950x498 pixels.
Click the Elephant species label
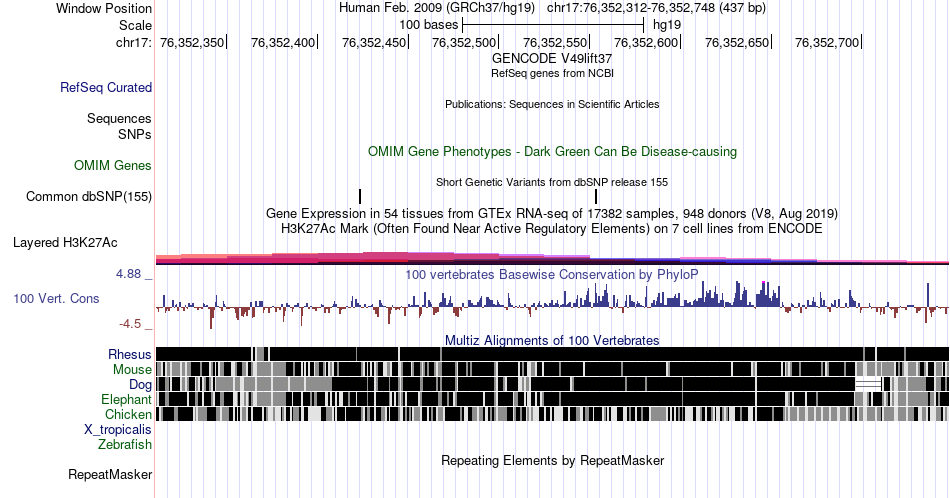pos(127,399)
